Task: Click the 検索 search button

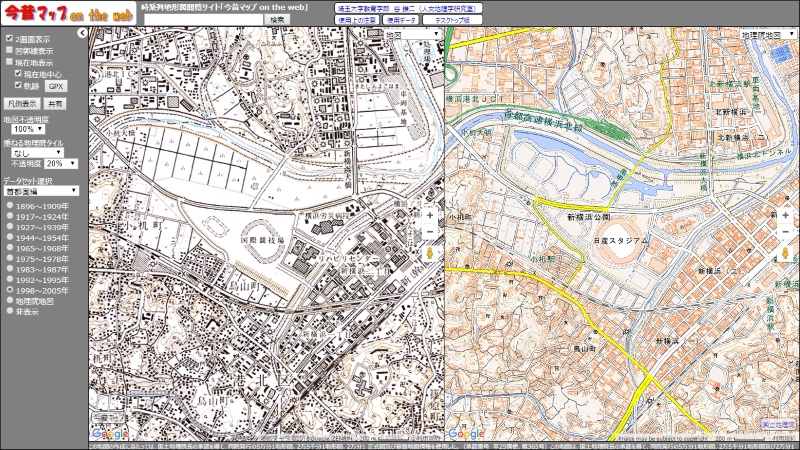Action: (x=277, y=19)
